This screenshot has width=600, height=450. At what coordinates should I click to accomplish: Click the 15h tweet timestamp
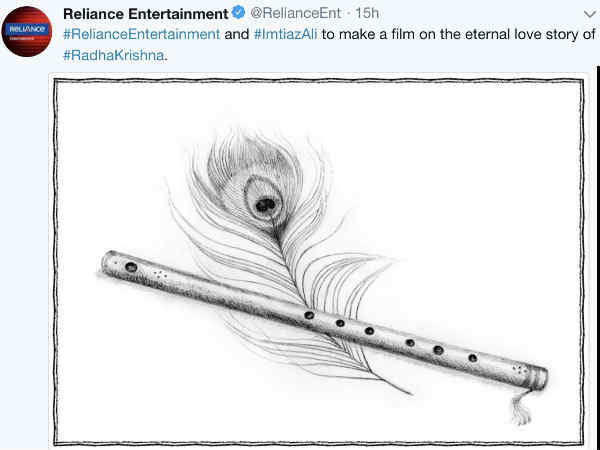[367, 13]
